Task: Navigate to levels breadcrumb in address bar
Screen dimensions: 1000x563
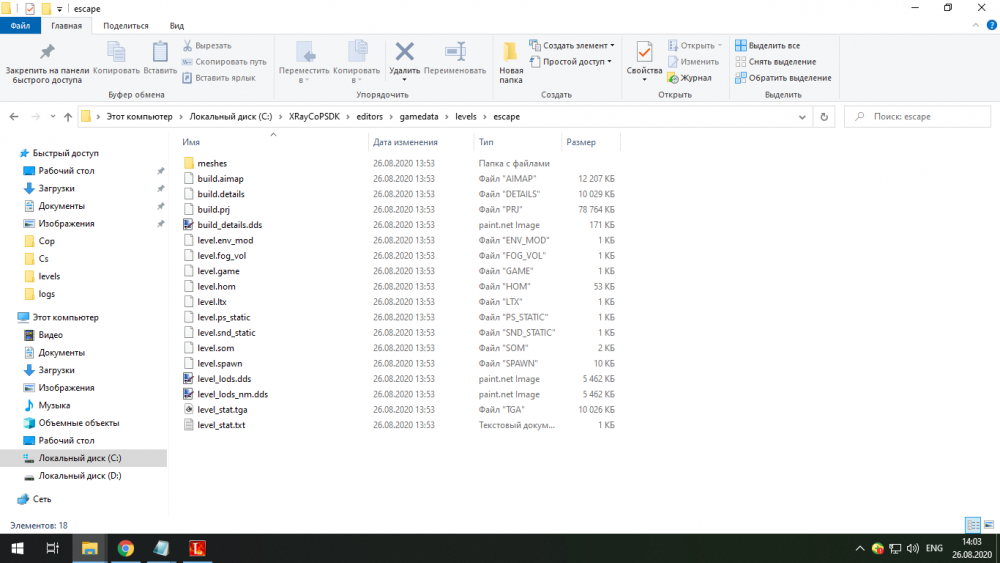Action: pos(466,117)
